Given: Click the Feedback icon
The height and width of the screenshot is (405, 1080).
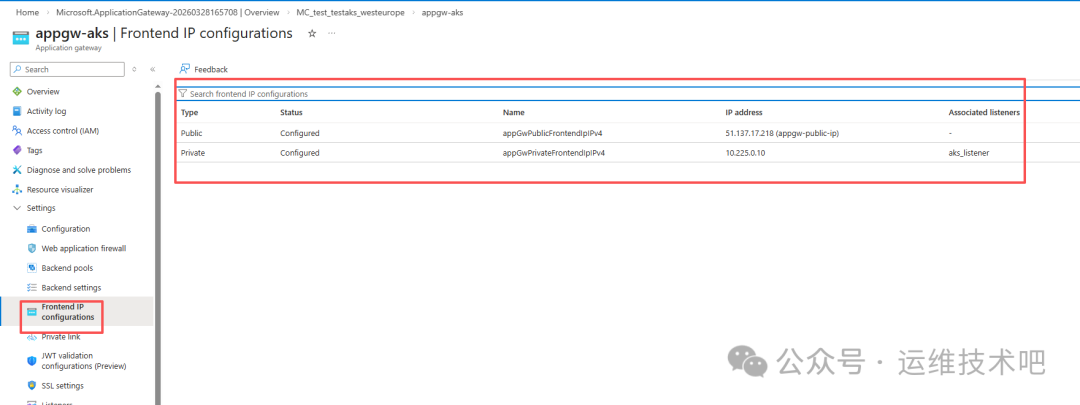Looking at the screenshot, I should [x=185, y=69].
